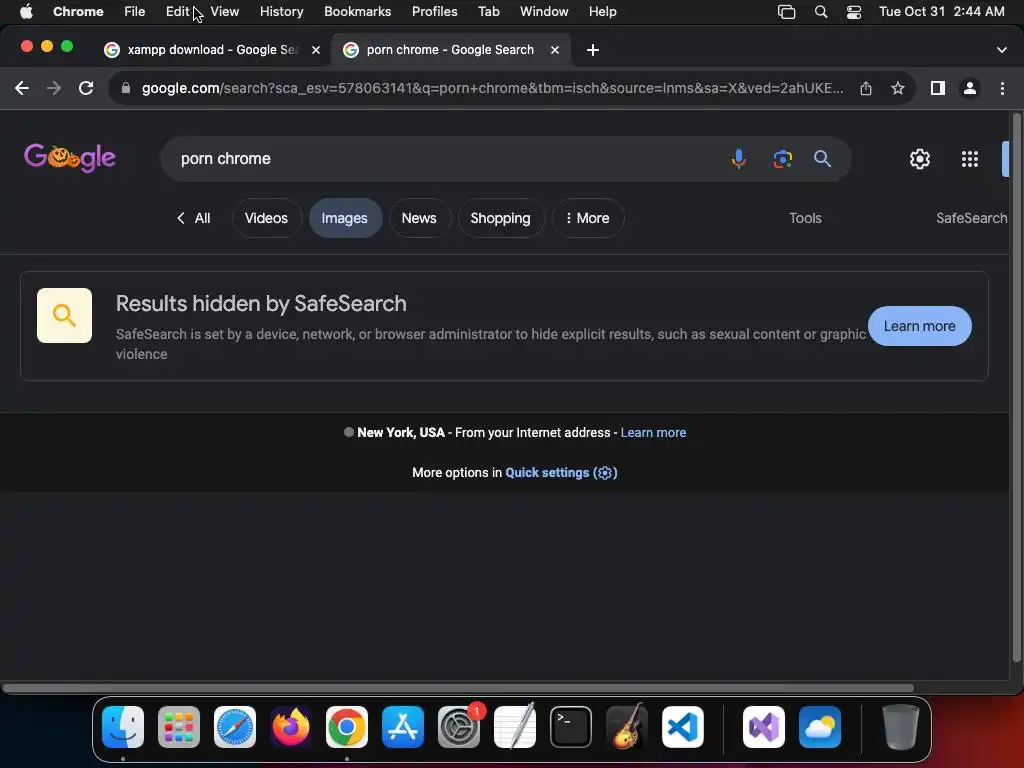Open the Trash in the dock
This screenshot has height=768, width=1024.
901,727
